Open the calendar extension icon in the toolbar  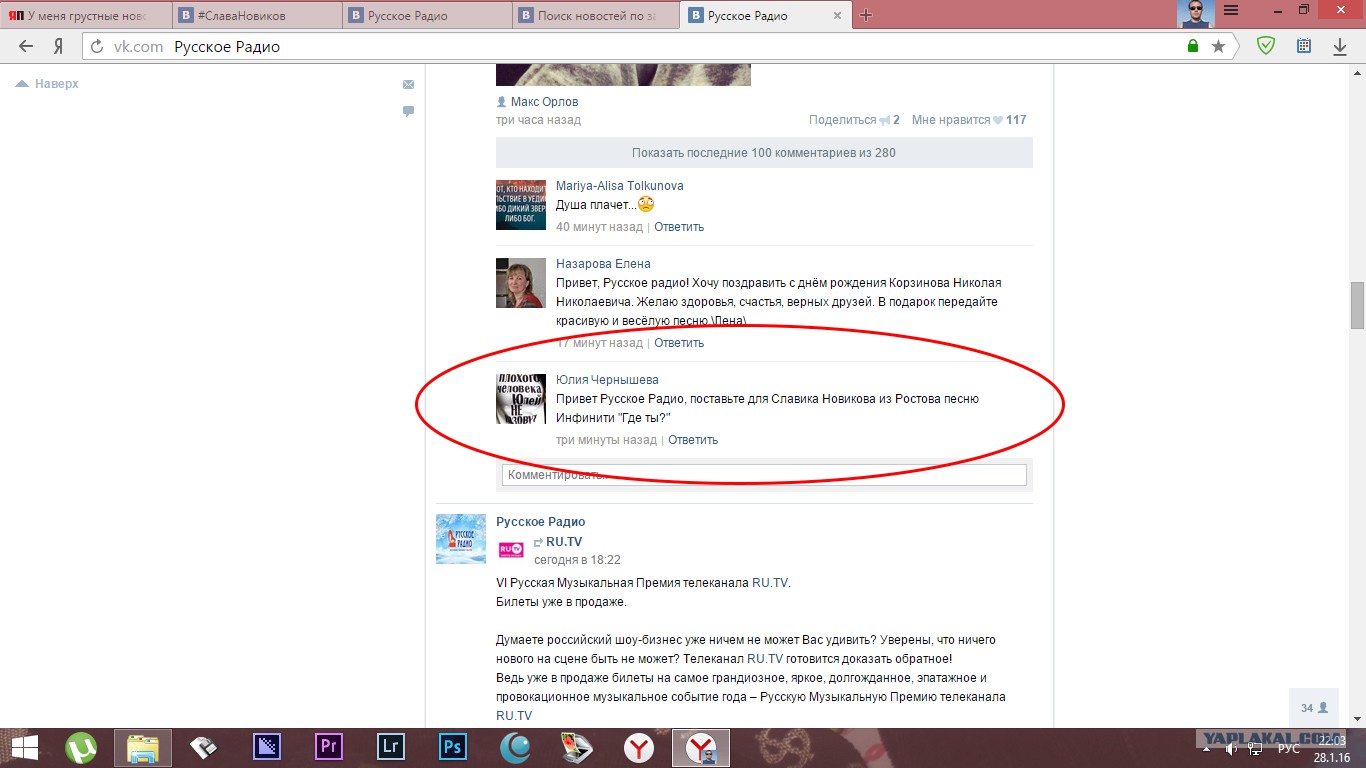point(1304,46)
